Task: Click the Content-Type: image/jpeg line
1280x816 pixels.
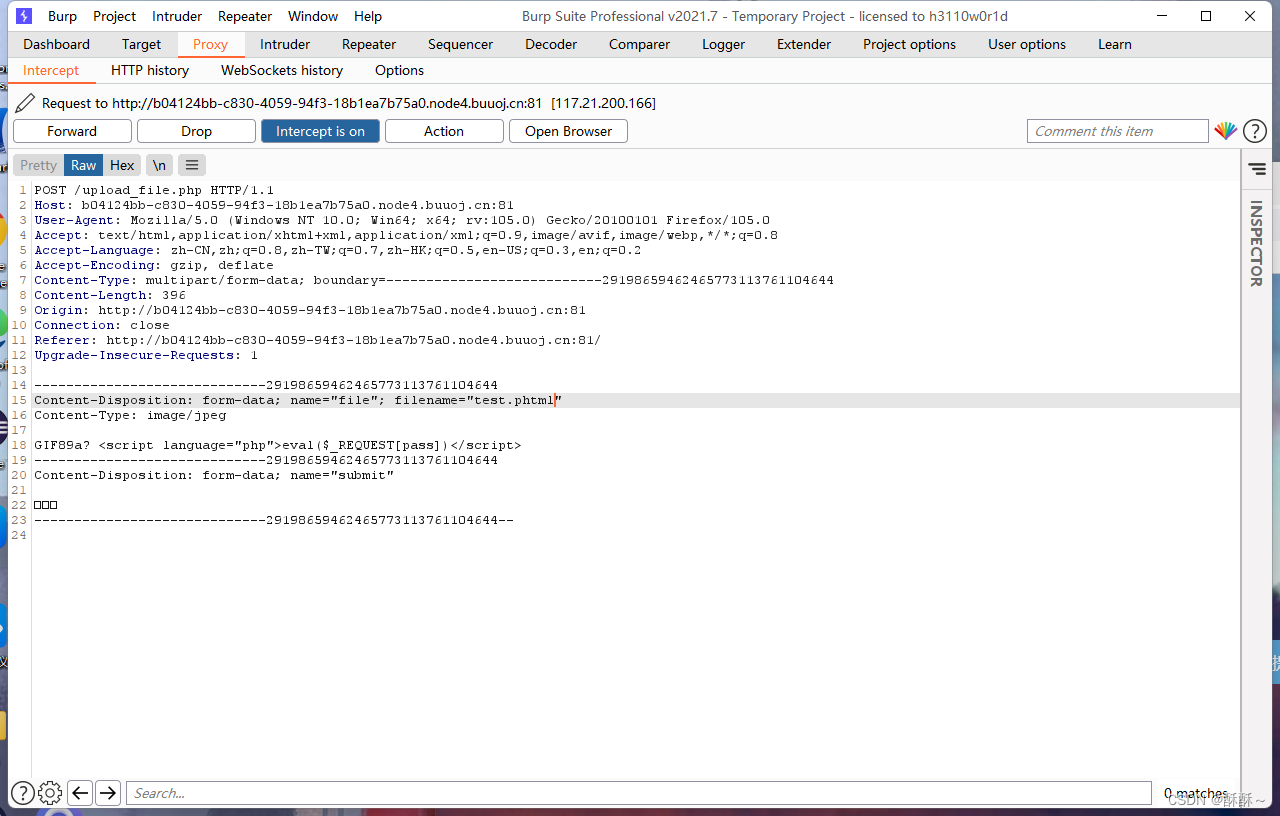Action: [x=130, y=415]
